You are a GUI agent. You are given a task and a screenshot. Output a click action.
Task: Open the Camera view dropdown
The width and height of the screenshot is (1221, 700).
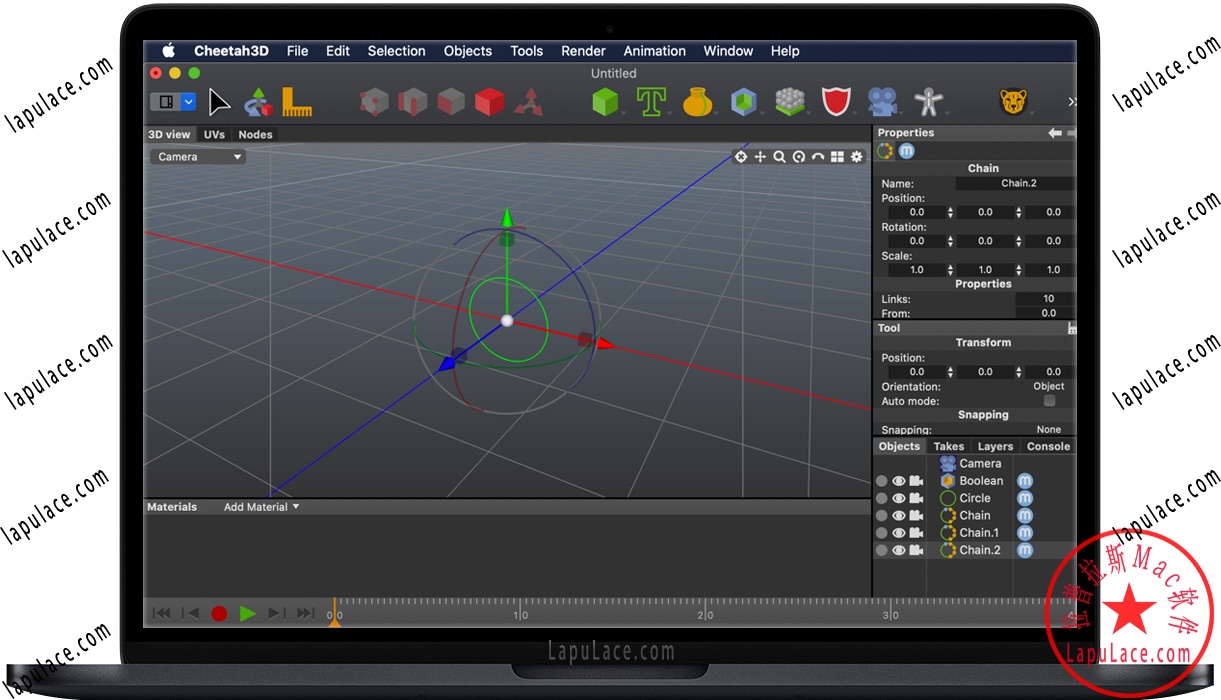[x=197, y=156]
